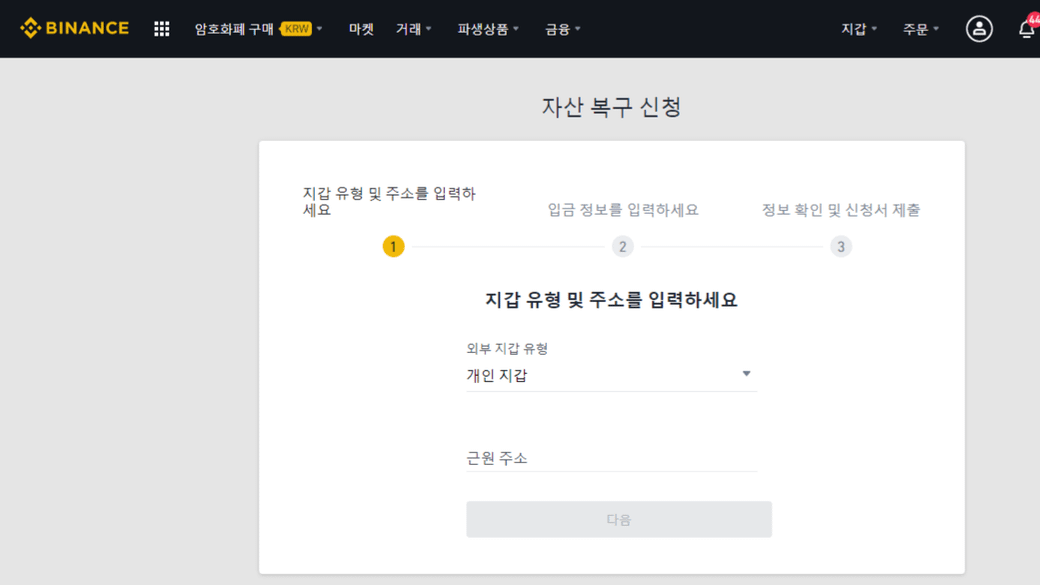The width and height of the screenshot is (1040, 585).
Task: Open the 외부 지갑 유형 dropdown arrow
Action: [x=746, y=374]
